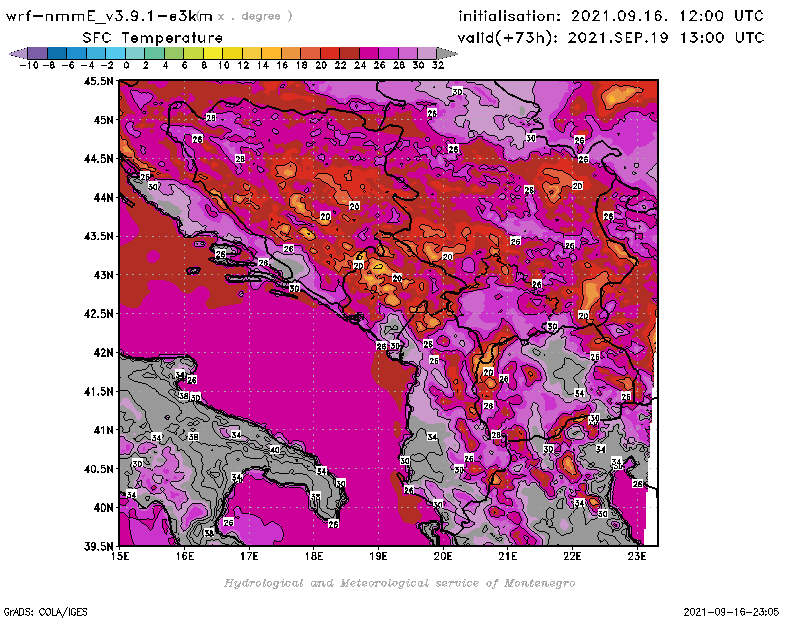Viewport: 800px width, 618px height.
Task: Click the 22 label under the legend
Action: click(340, 65)
